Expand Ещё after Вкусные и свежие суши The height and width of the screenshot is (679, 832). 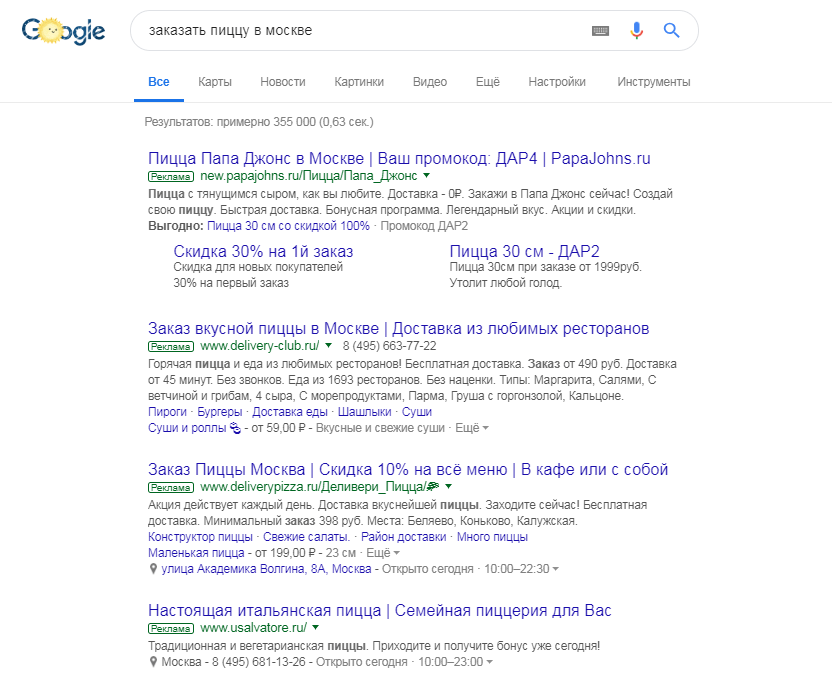click(x=472, y=428)
